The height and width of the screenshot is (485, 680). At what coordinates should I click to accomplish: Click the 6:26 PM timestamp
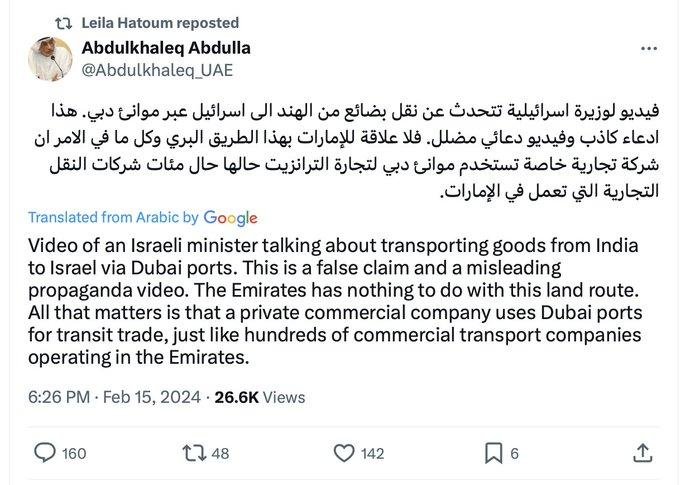[61, 397]
